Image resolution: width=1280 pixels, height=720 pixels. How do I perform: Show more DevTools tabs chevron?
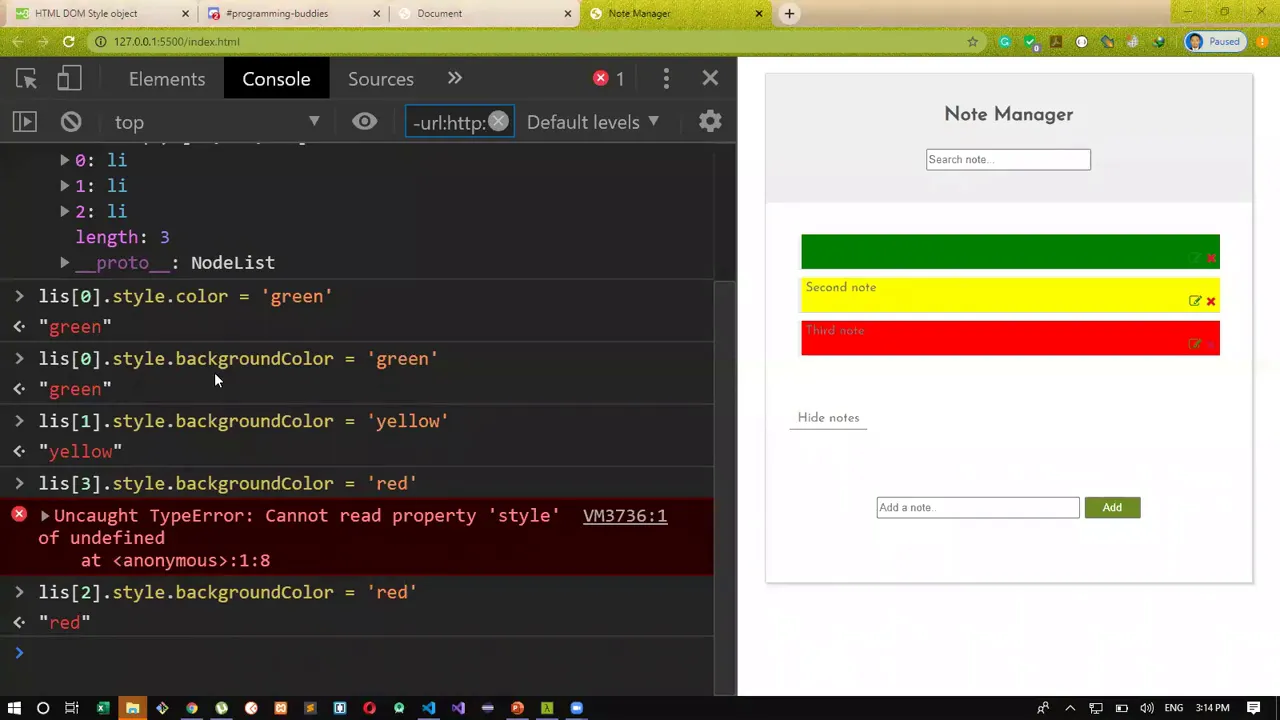coord(455,79)
